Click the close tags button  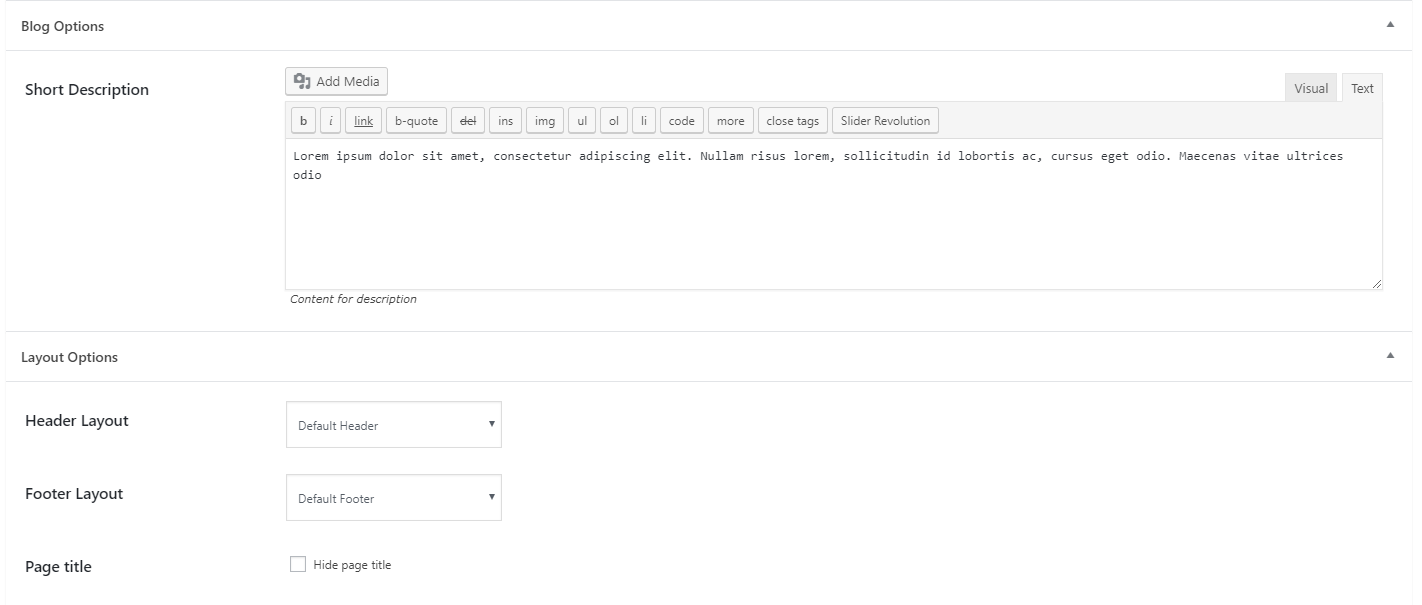coord(793,121)
